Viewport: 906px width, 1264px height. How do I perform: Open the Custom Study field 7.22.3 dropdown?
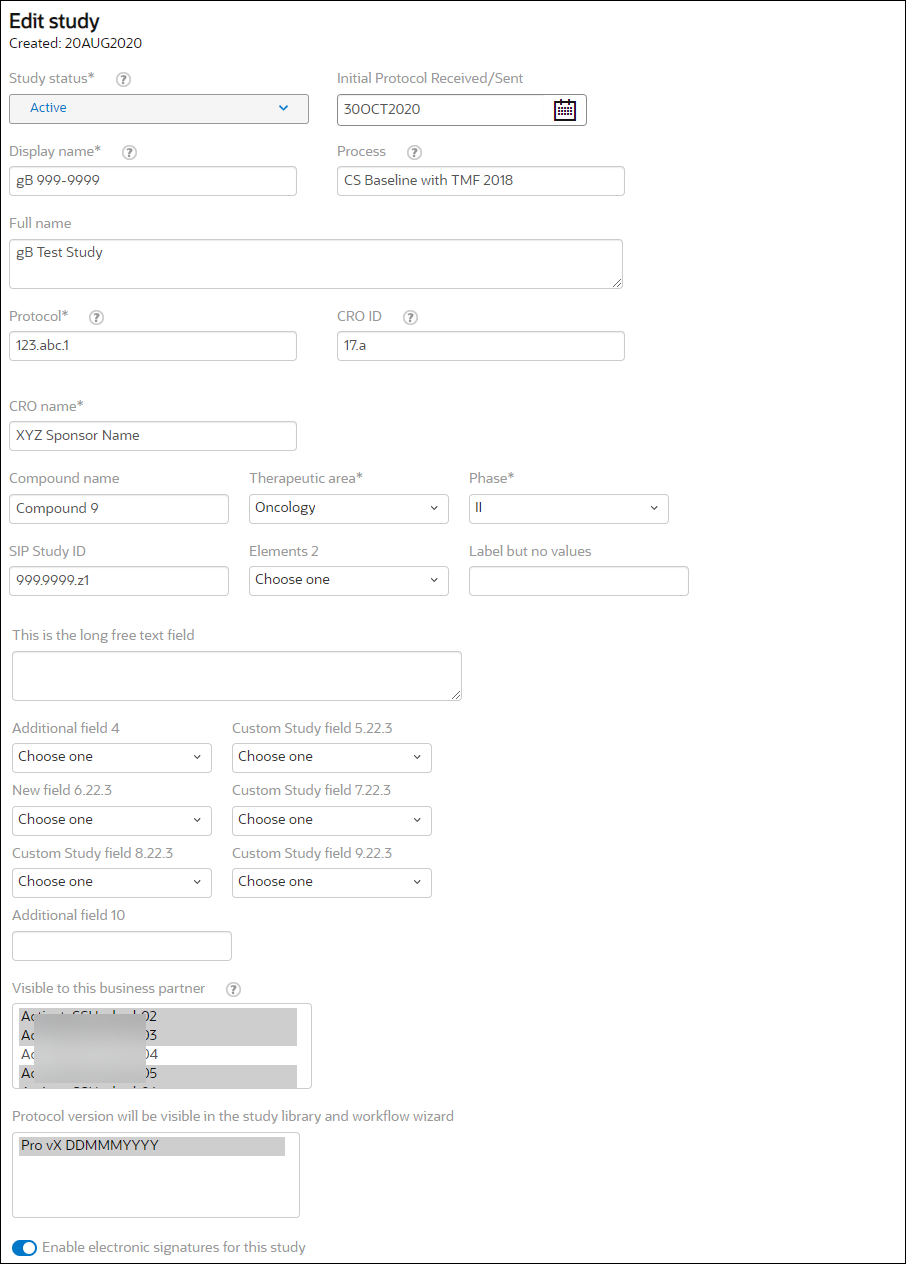click(332, 820)
